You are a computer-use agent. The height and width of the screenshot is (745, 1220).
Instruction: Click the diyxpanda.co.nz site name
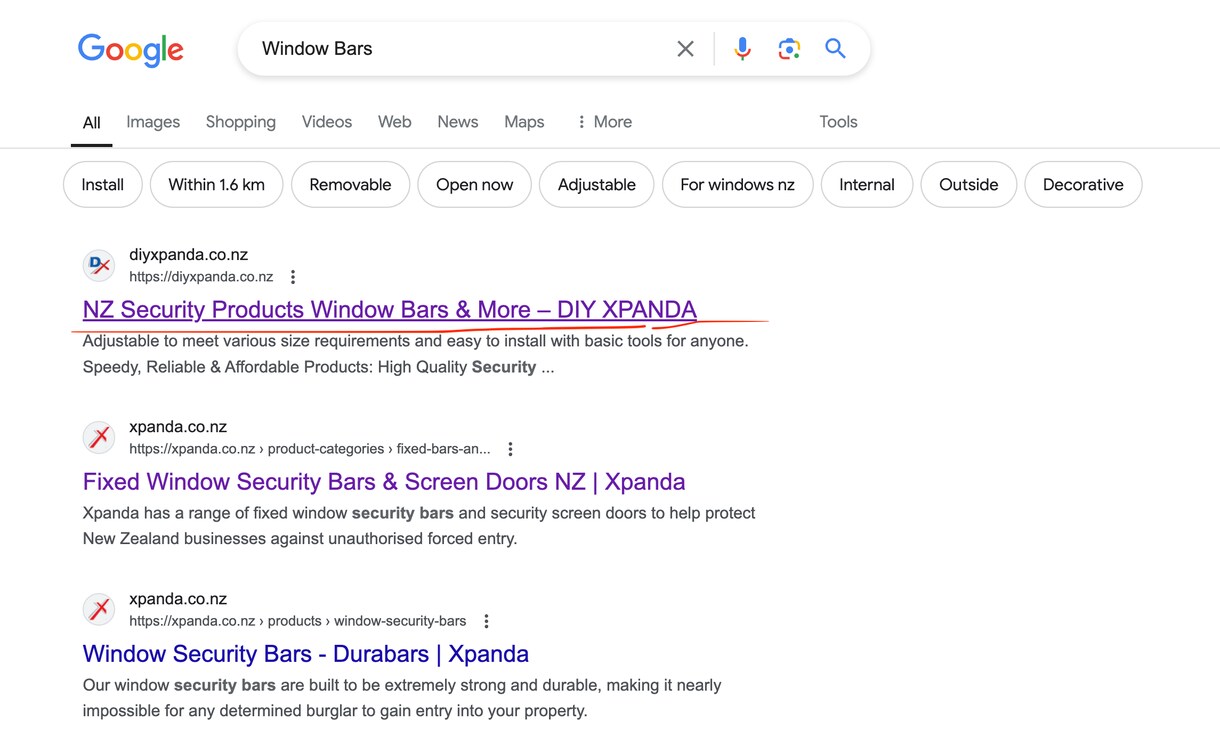[x=189, y=255]
